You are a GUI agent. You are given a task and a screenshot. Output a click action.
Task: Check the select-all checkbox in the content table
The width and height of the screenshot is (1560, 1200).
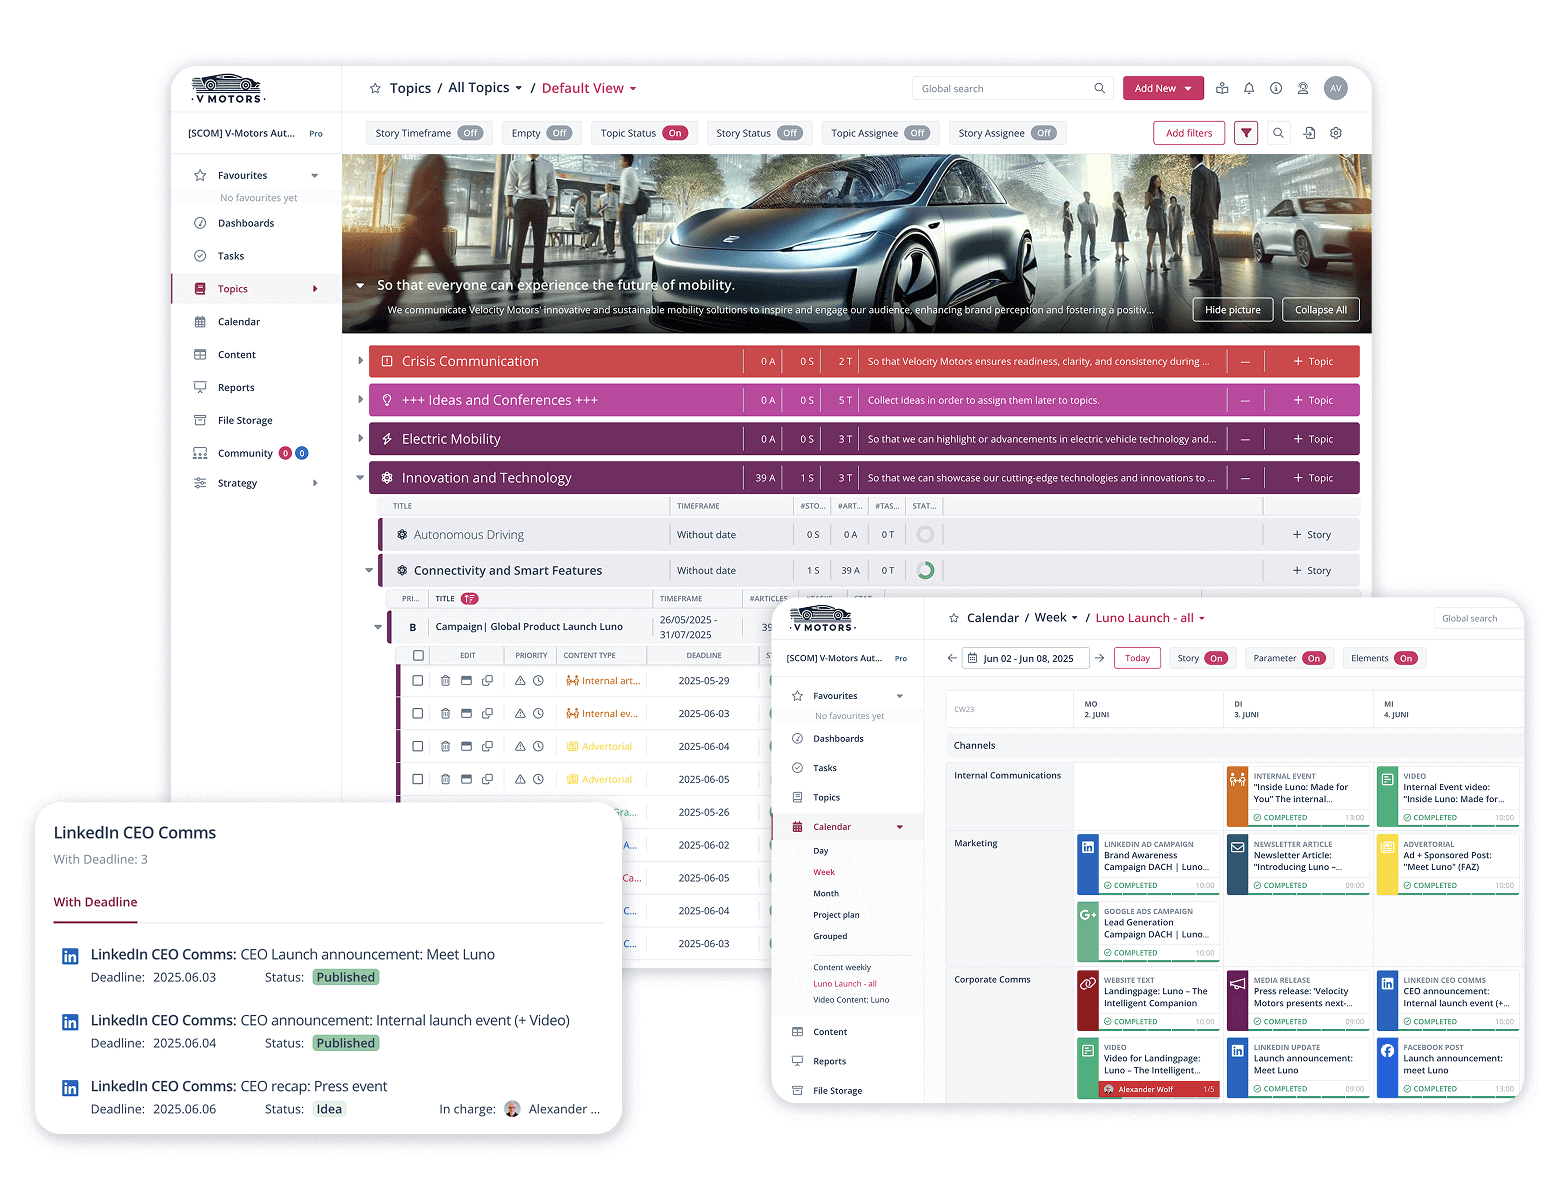417,655
